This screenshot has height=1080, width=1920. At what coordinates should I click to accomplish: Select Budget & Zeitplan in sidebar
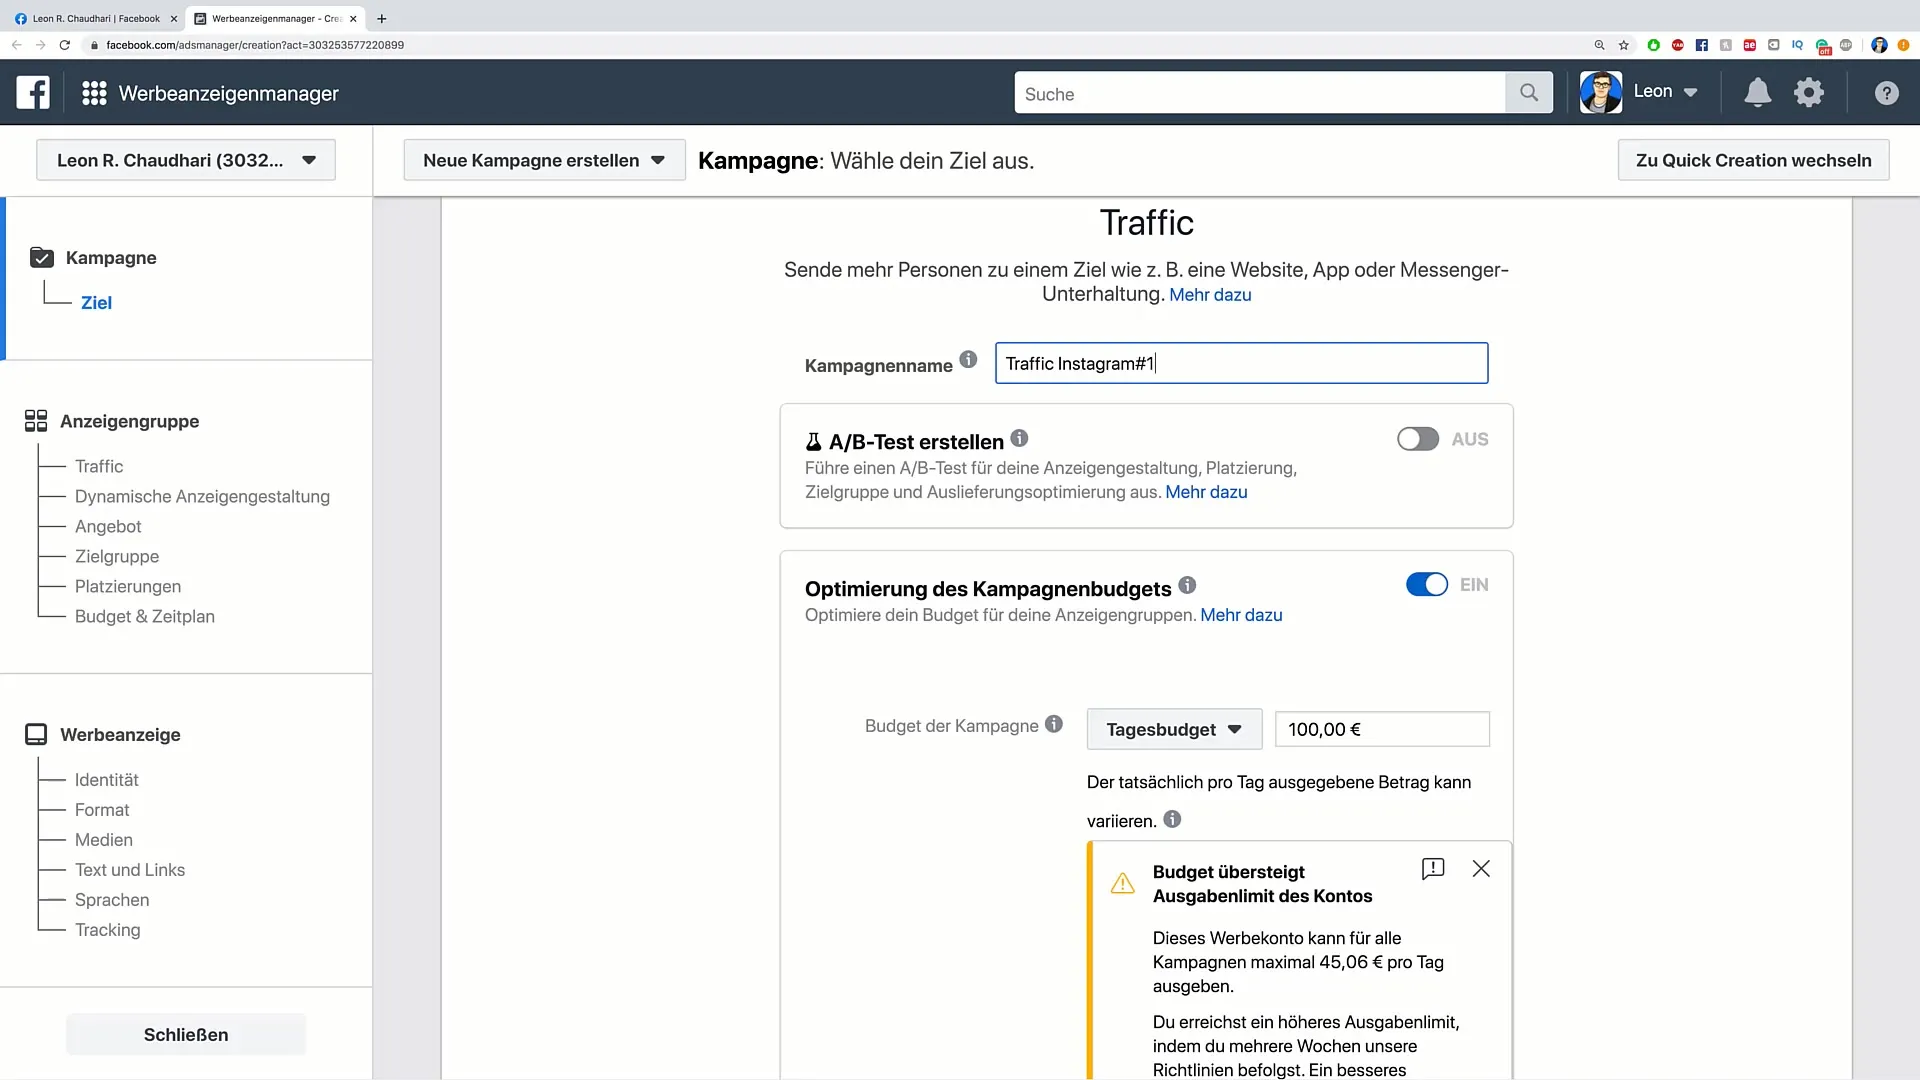[145, 616]
